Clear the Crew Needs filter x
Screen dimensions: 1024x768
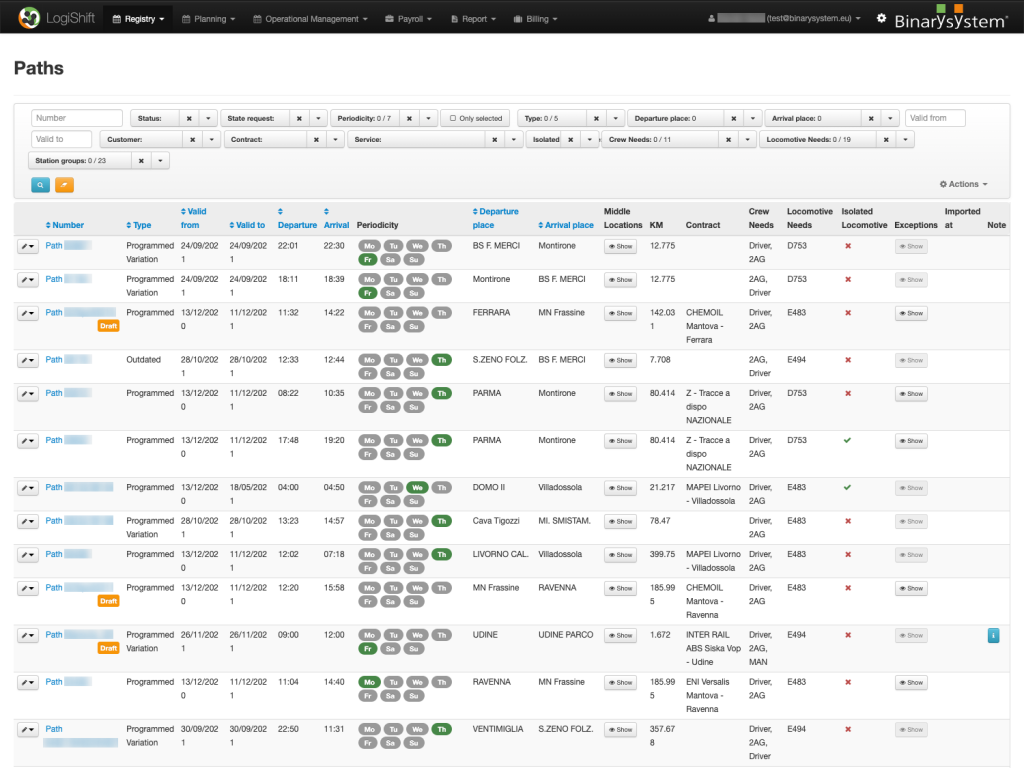tap(729, 139)
